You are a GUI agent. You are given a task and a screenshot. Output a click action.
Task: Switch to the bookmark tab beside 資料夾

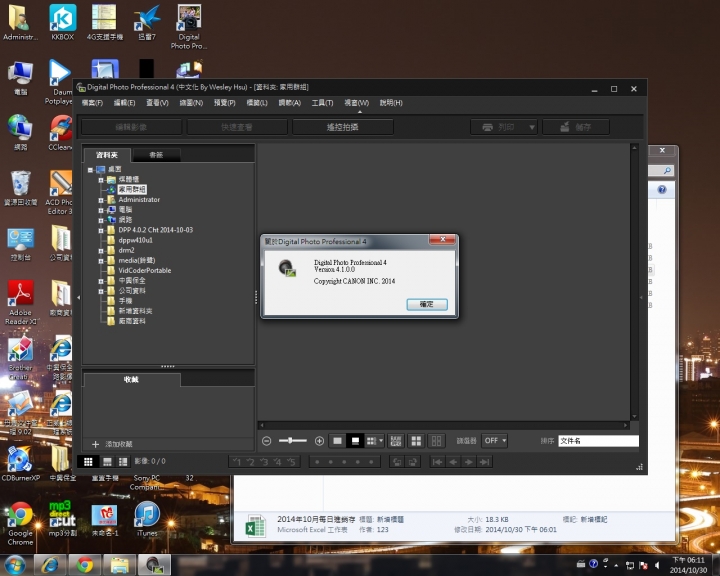point(156,155)
